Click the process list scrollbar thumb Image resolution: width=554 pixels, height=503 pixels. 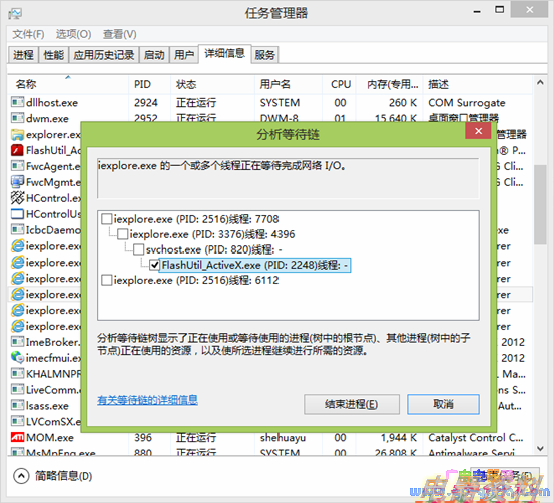tap(540, 204)
